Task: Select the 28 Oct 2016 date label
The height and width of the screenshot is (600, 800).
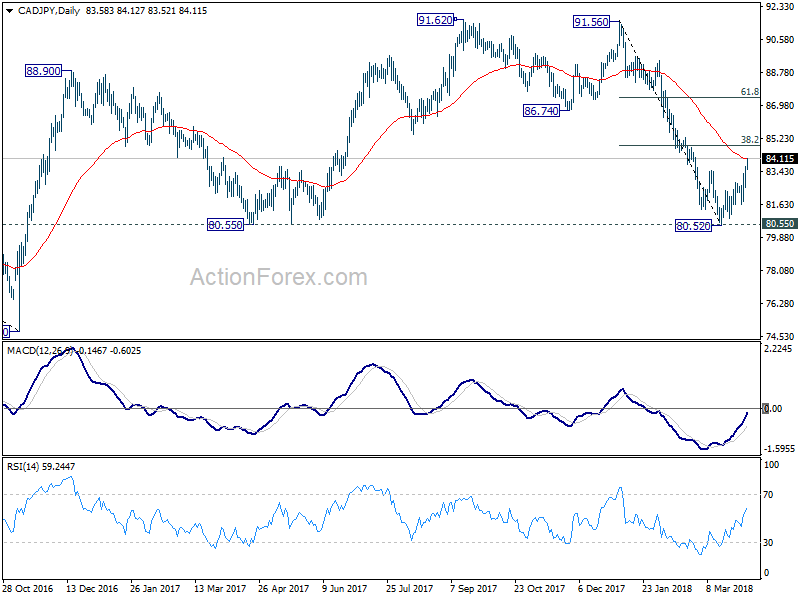Action: 28,588
